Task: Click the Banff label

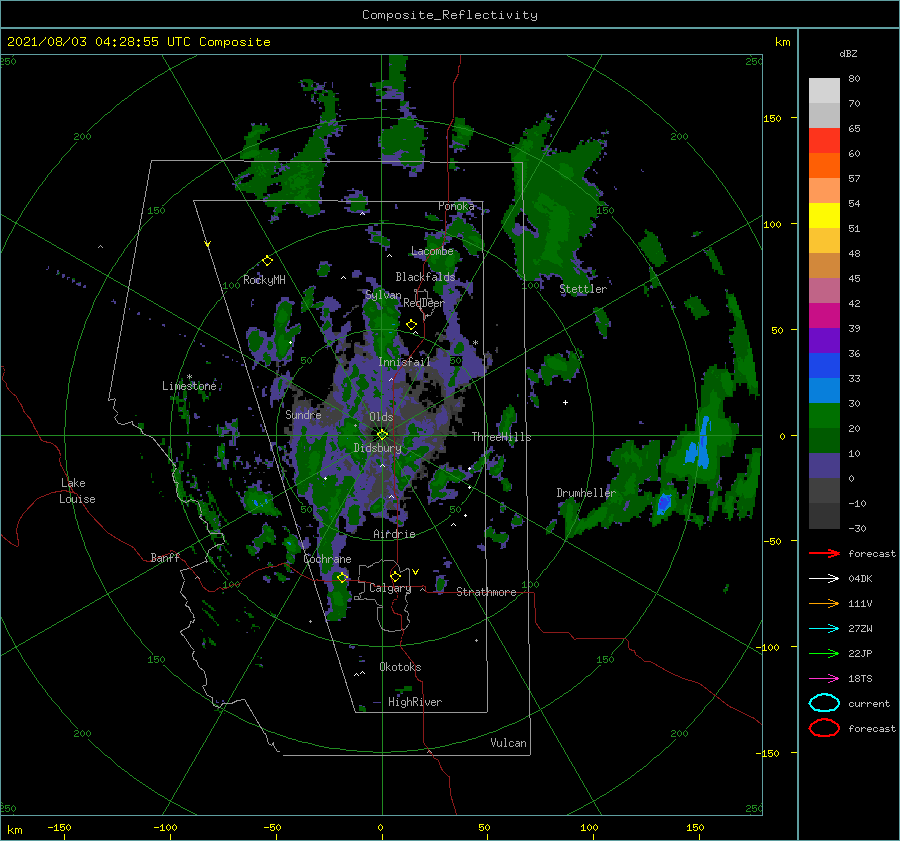Action: pos(165,558)
